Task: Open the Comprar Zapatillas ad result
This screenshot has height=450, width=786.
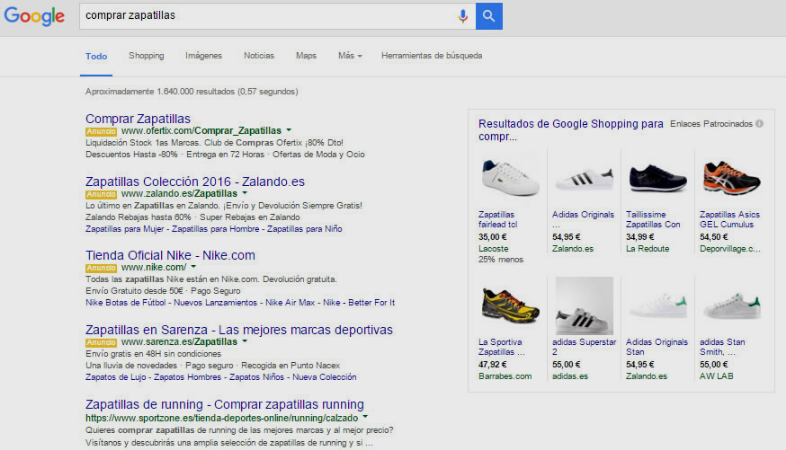Action: tap(138, 119)
